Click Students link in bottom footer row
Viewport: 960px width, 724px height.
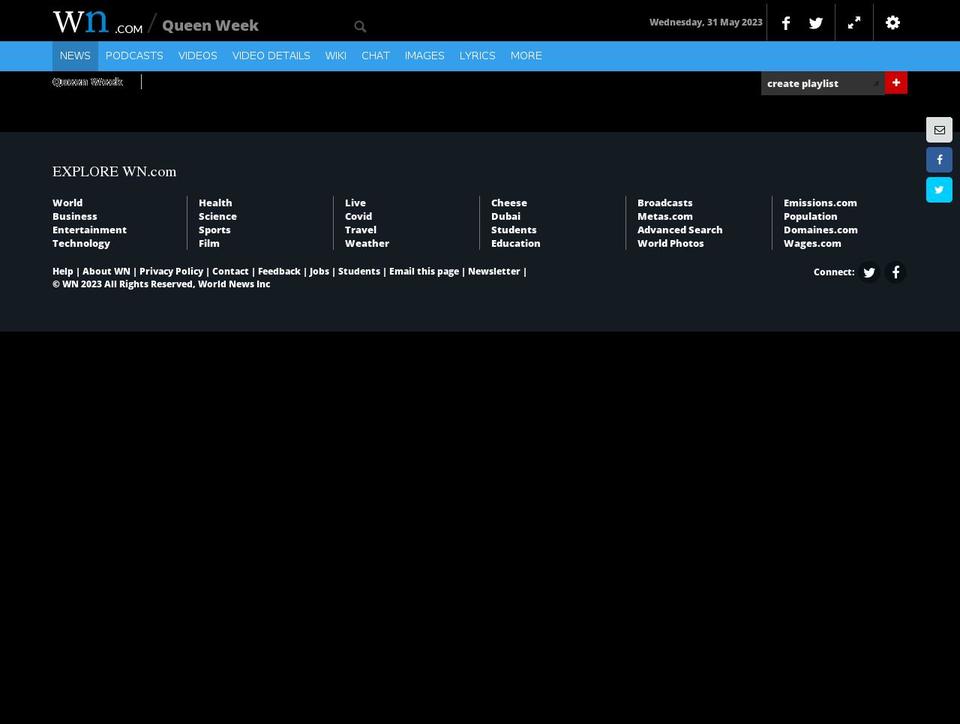(359, 271)
